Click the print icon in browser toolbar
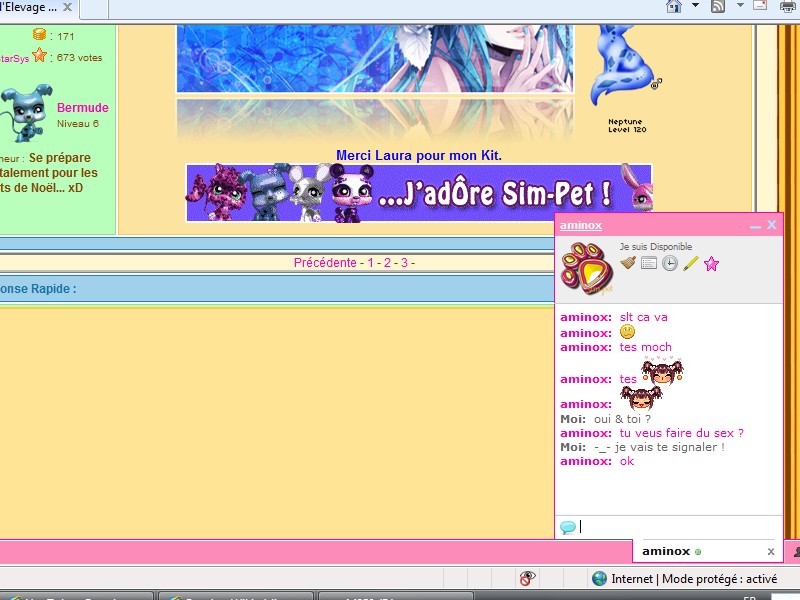800x600 pixels. tap(788, 6)
